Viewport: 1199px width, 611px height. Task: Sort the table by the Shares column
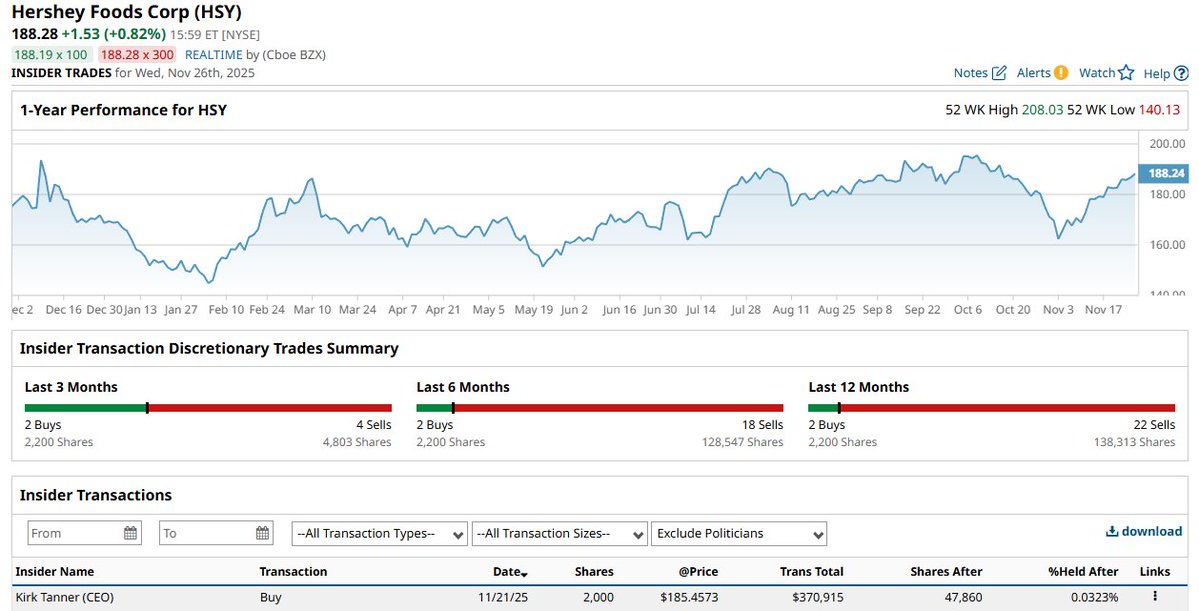pos(593,571)
